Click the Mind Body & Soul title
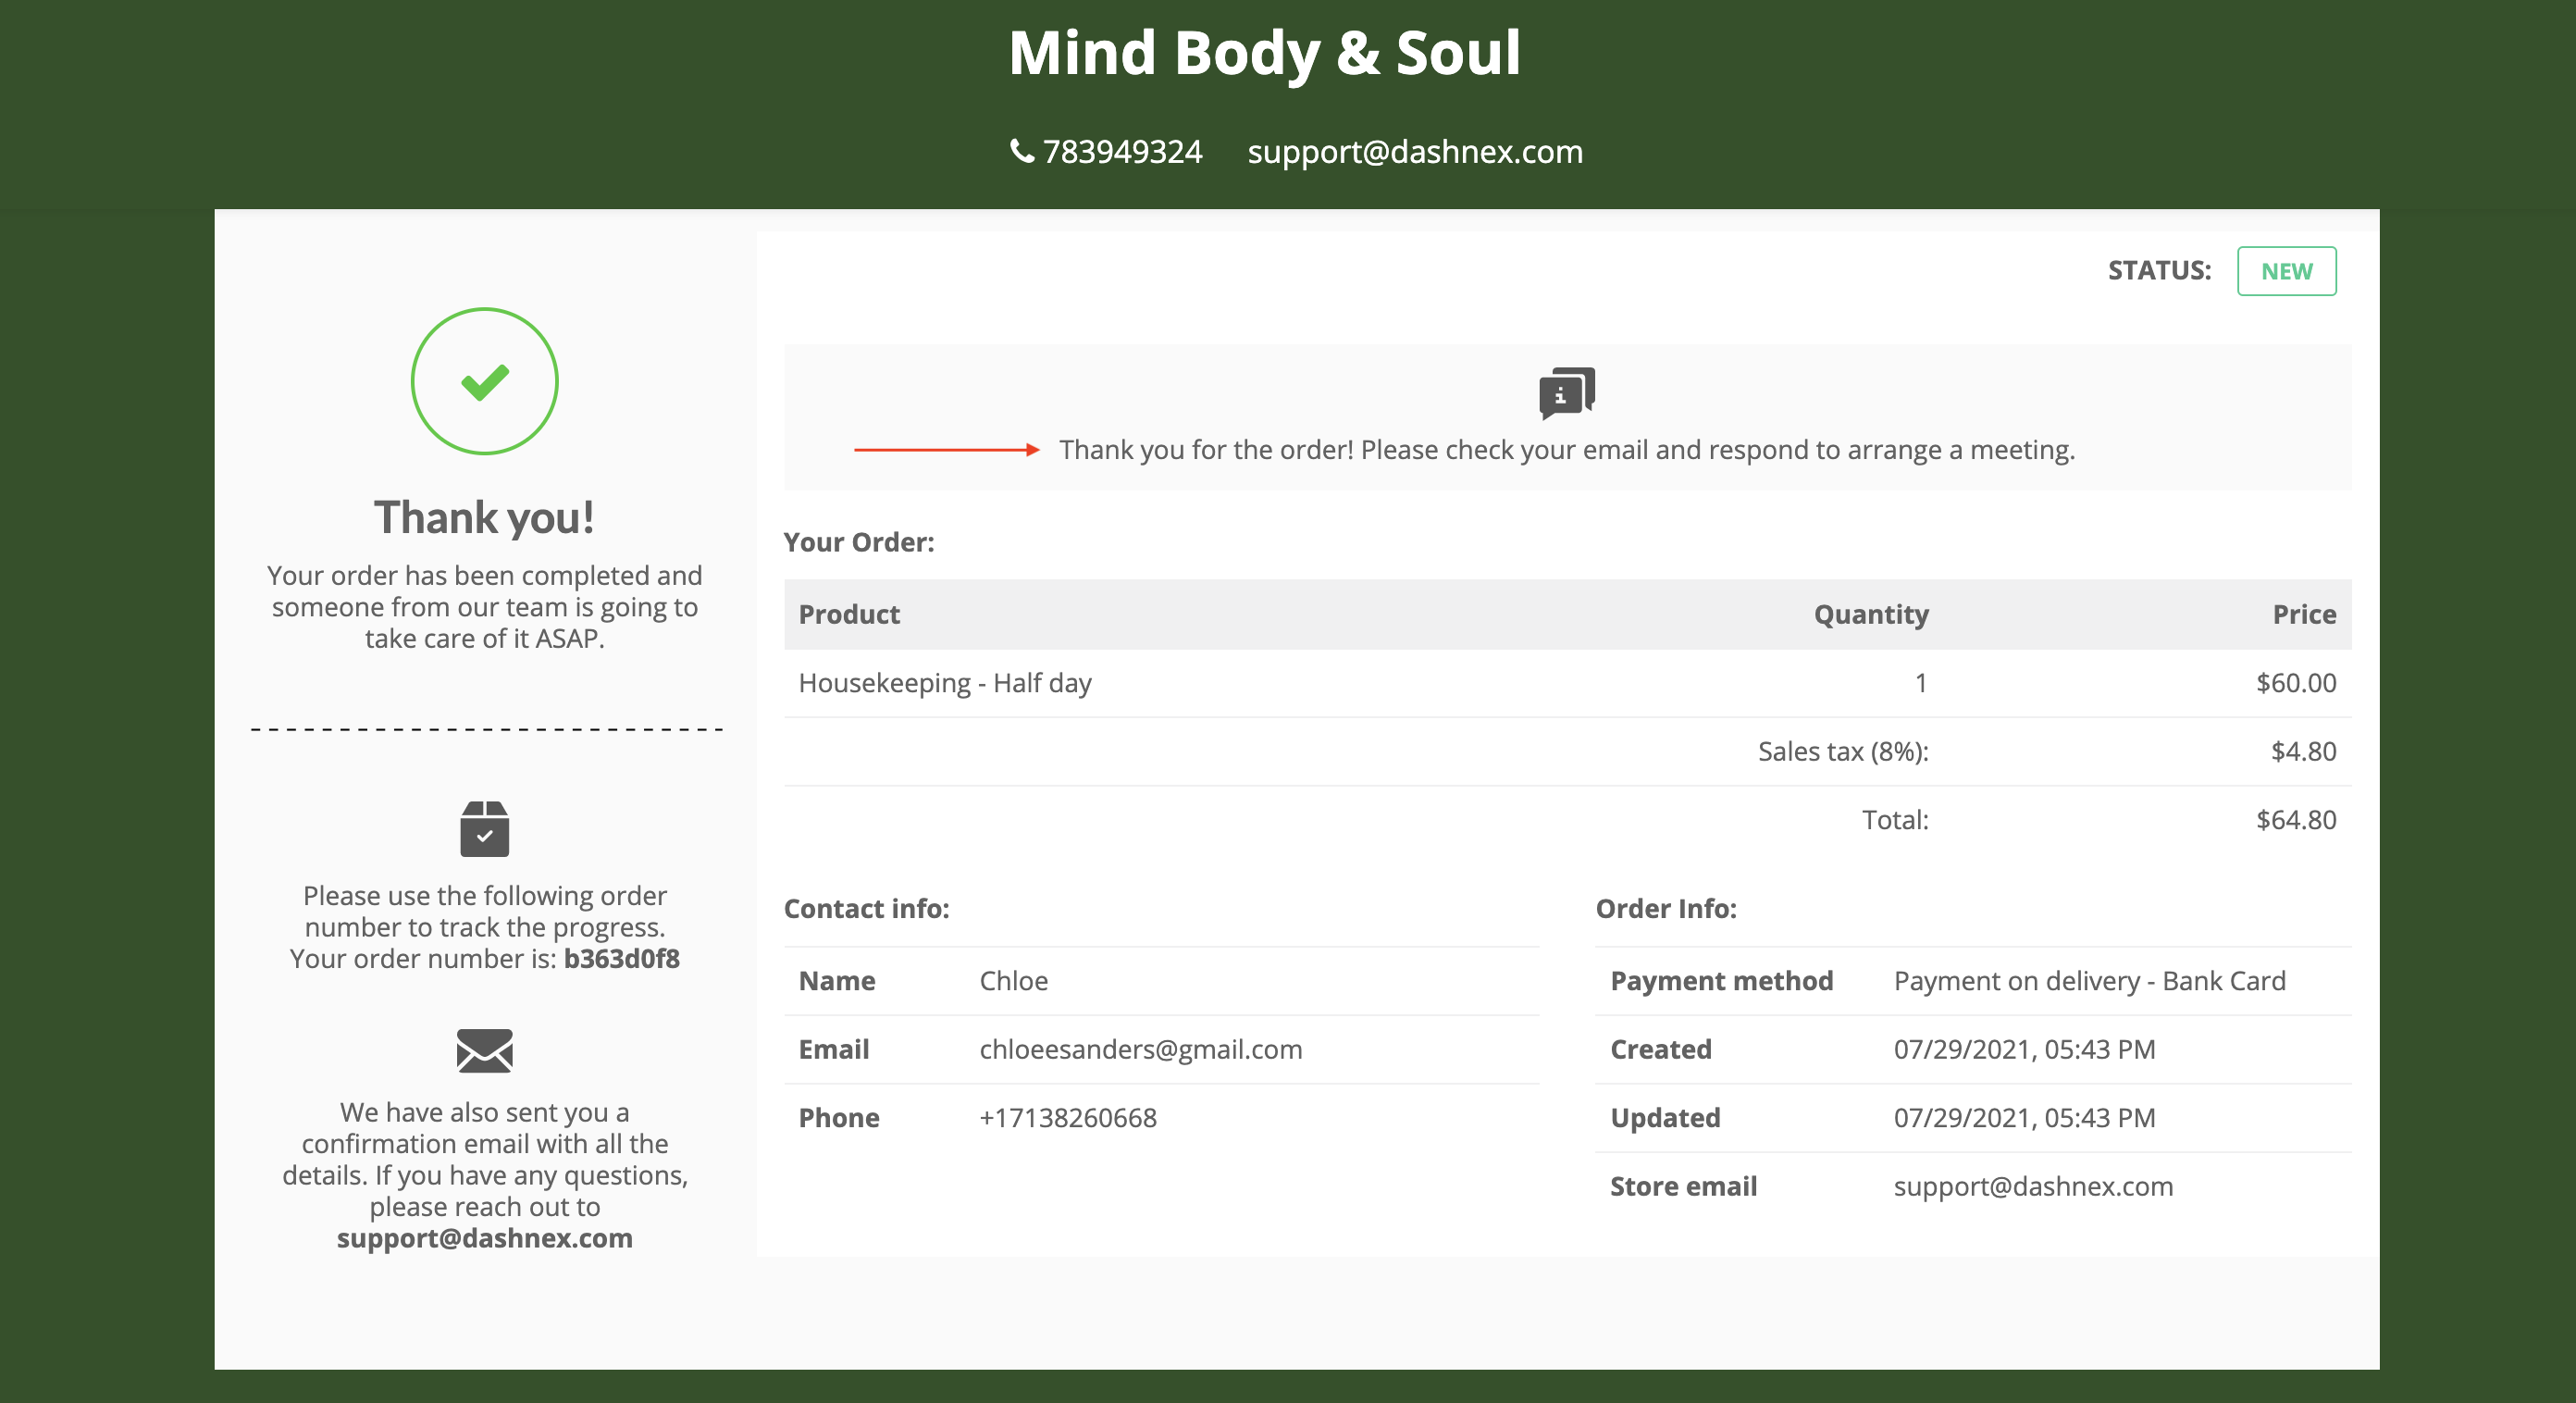This screenshot has height=1403, width=2576. pyautogui.click(x=1264, y=53)
